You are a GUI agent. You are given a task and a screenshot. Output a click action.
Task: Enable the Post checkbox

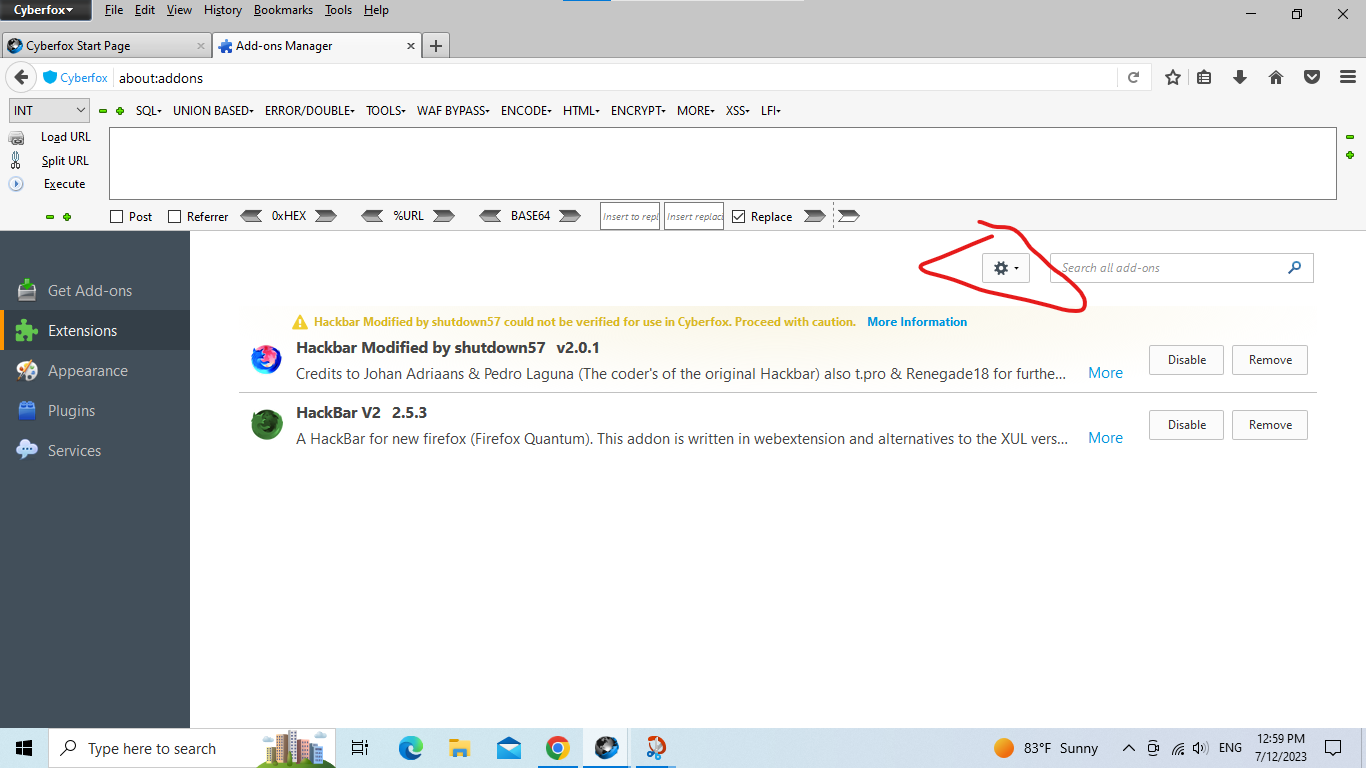(x=116, y=216)
